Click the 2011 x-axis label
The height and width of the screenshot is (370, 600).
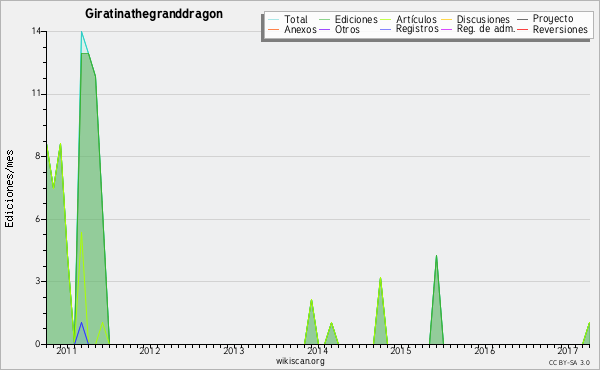tap(67, 350)
